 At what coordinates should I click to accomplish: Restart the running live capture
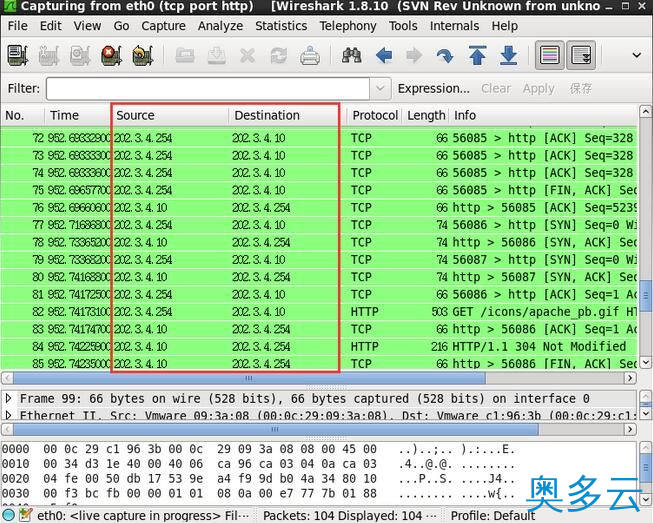(142, 55)
